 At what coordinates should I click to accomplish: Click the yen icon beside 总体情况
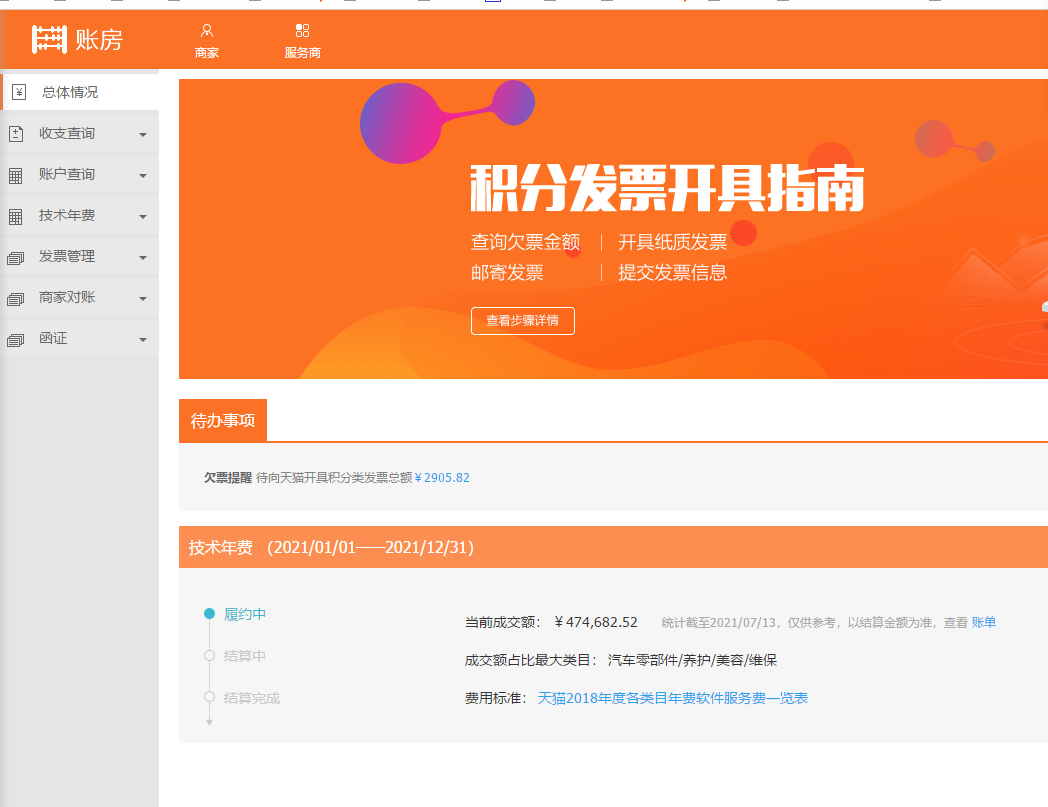(x=19, y=92)
